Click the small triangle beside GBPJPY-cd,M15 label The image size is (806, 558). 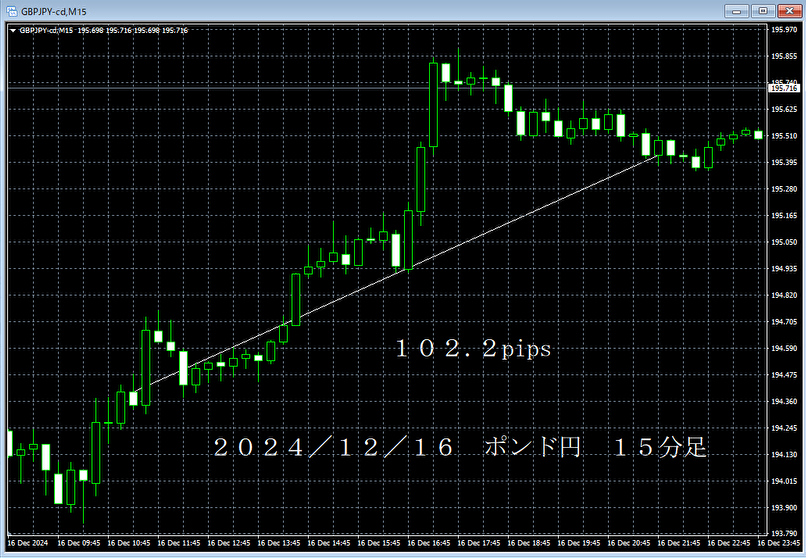click(12, 30)
